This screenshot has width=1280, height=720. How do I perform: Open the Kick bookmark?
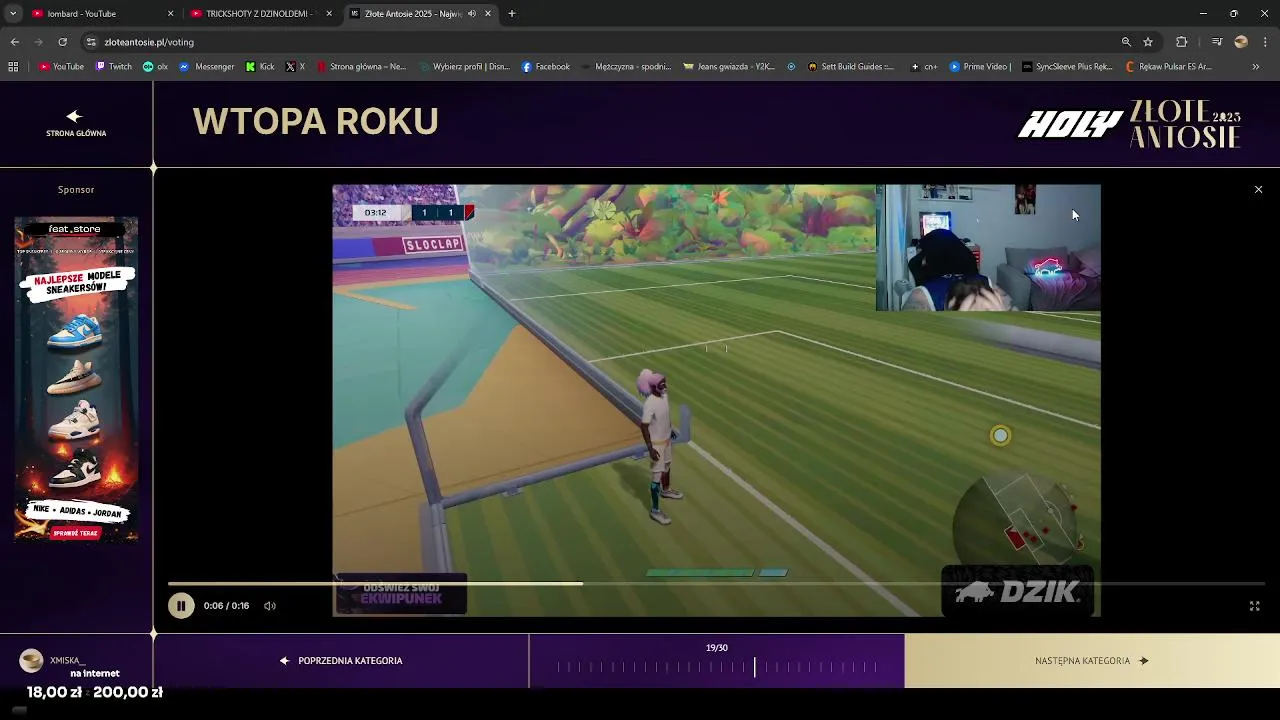click(260, 67)
